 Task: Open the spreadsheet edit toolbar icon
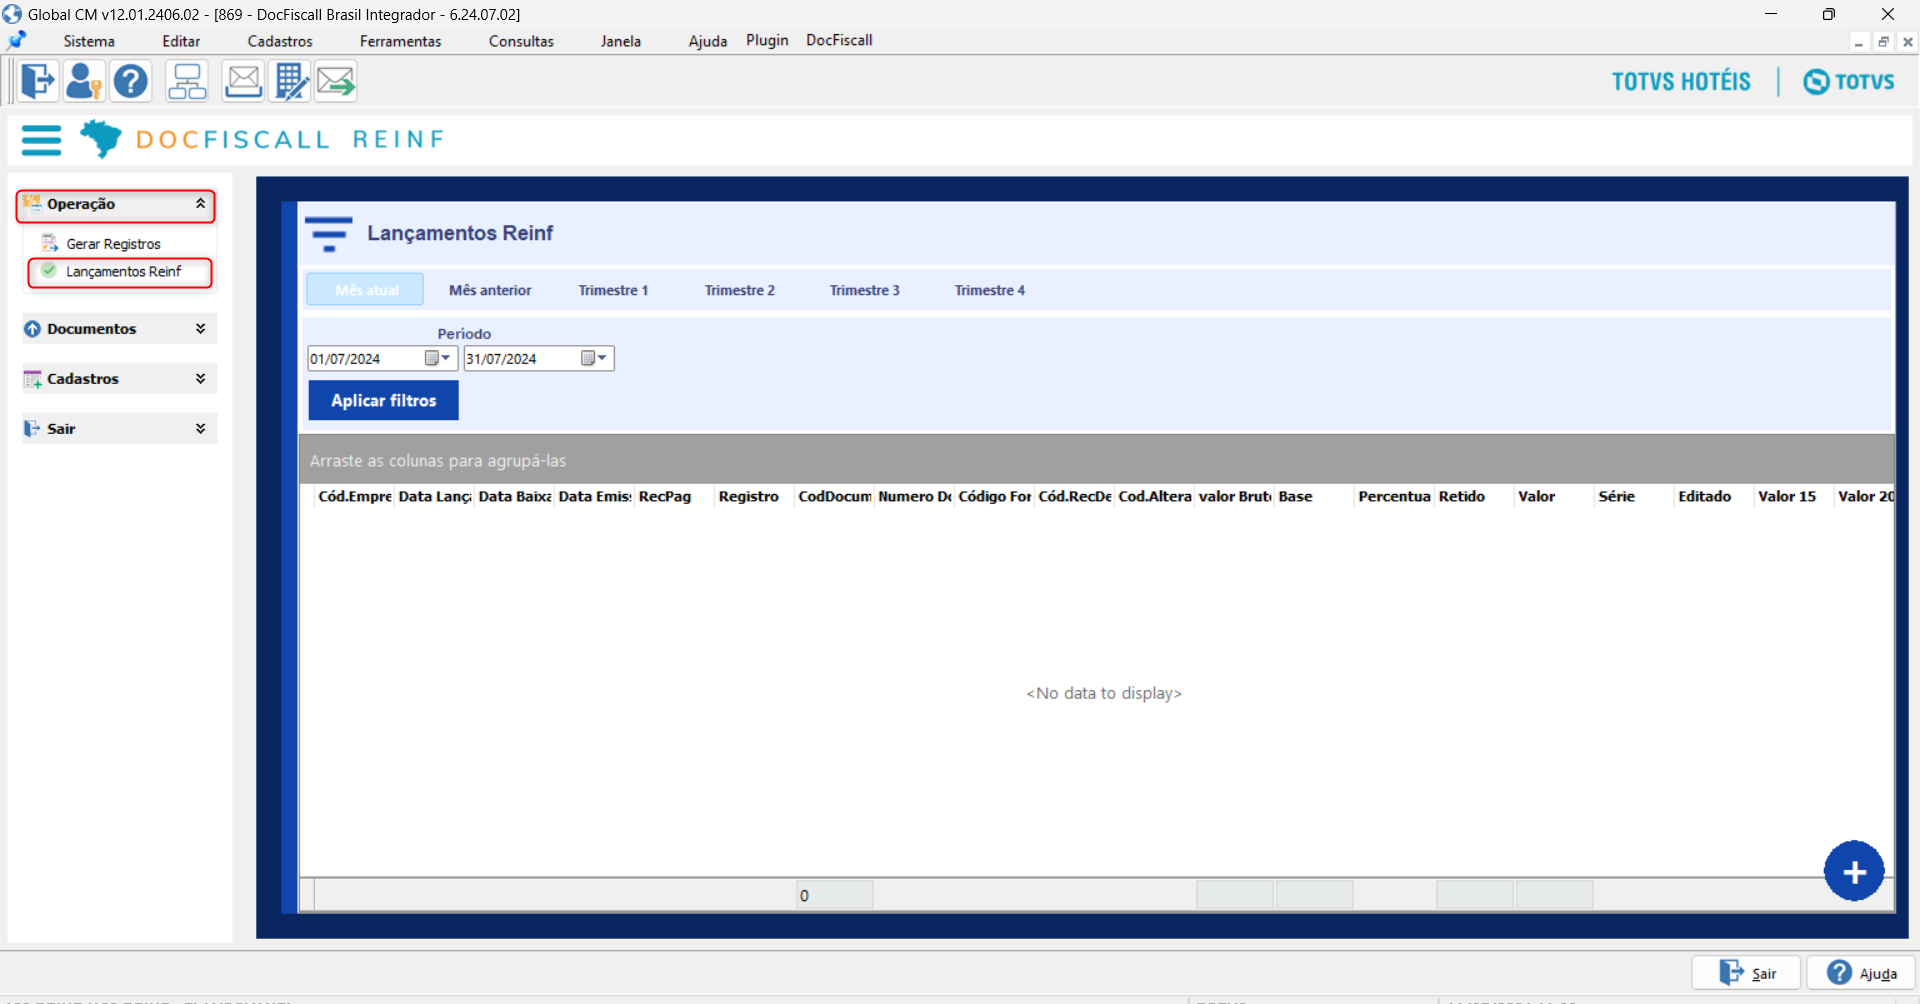tap(290, 81)
